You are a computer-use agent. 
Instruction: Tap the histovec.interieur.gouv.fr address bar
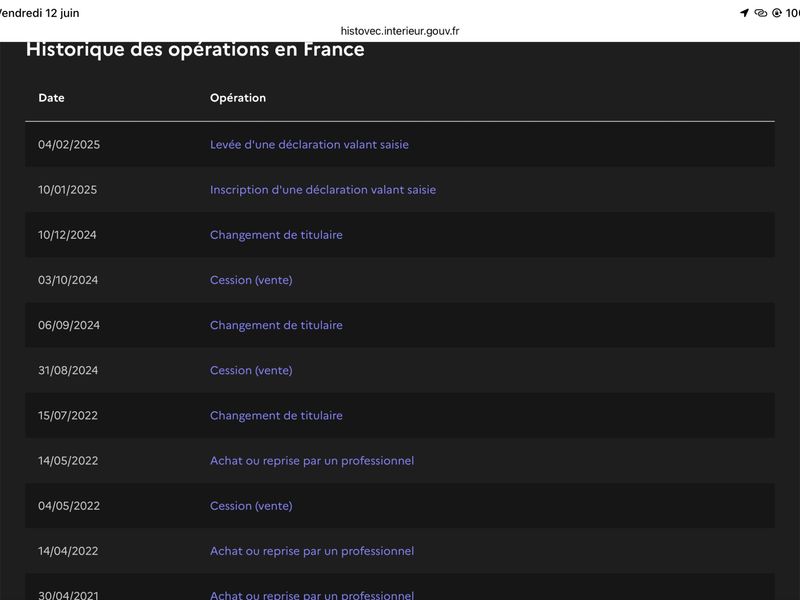[x=399, y=31]
